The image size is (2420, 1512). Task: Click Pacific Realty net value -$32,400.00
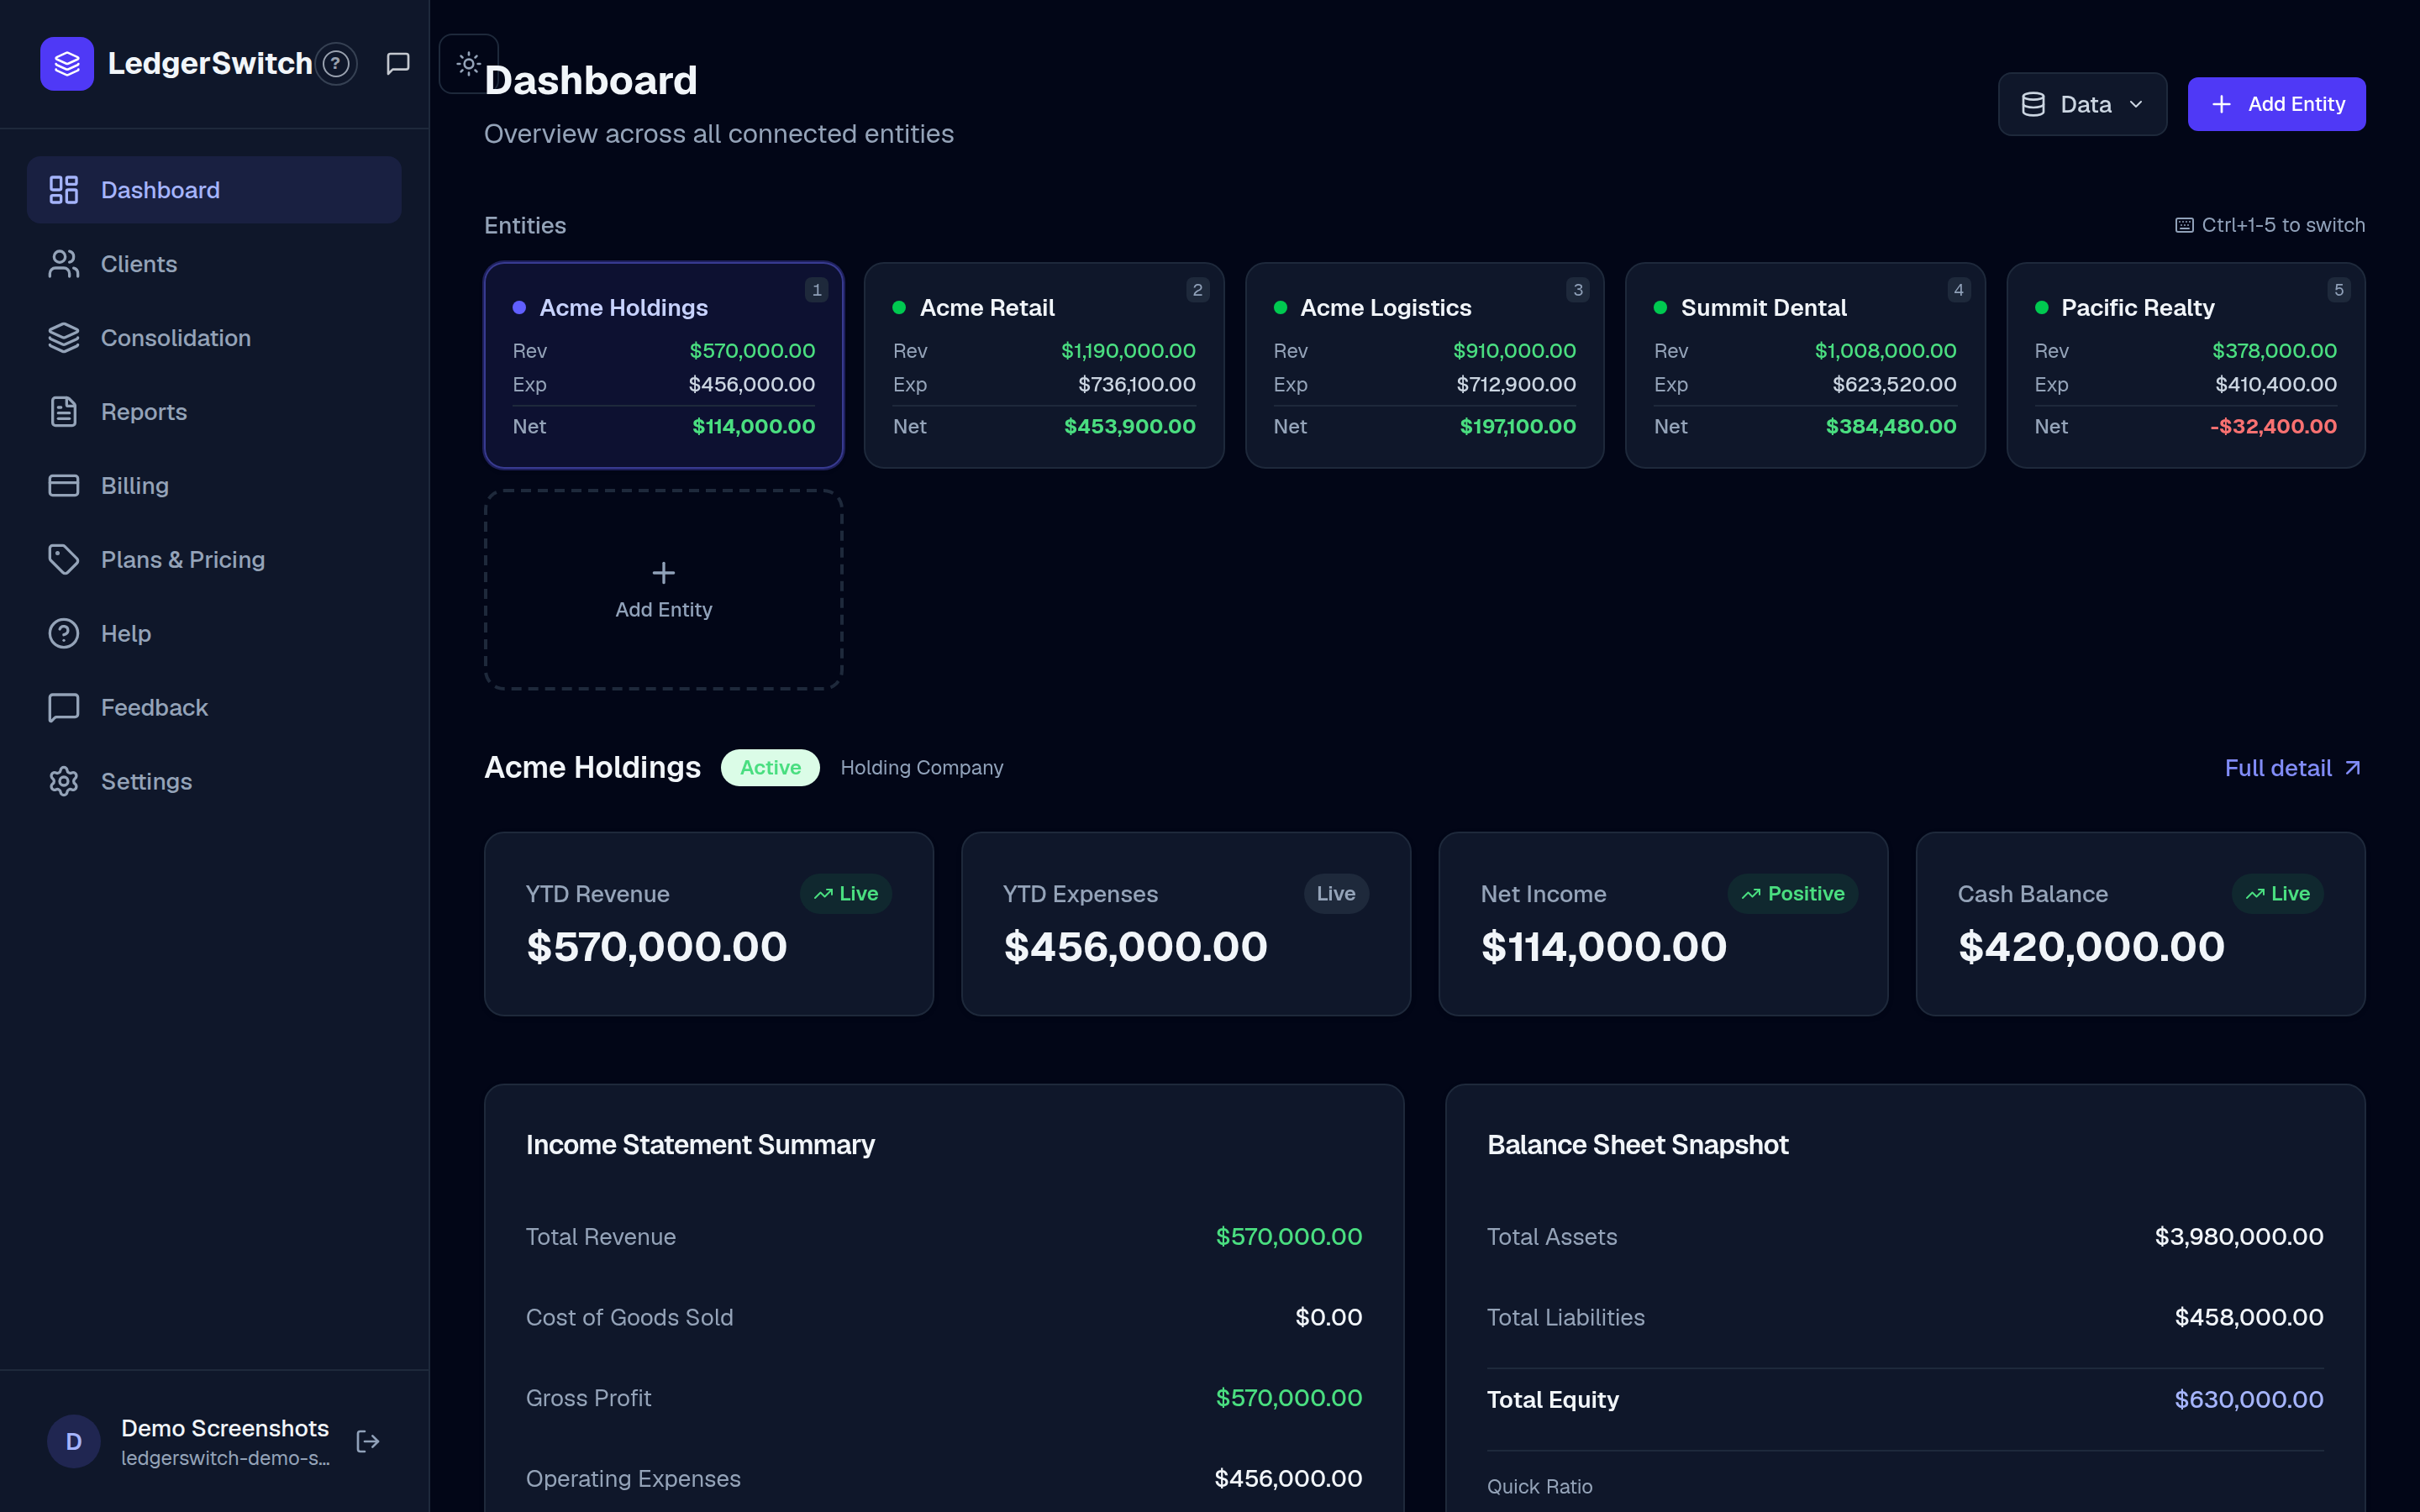click(2273, 427)
